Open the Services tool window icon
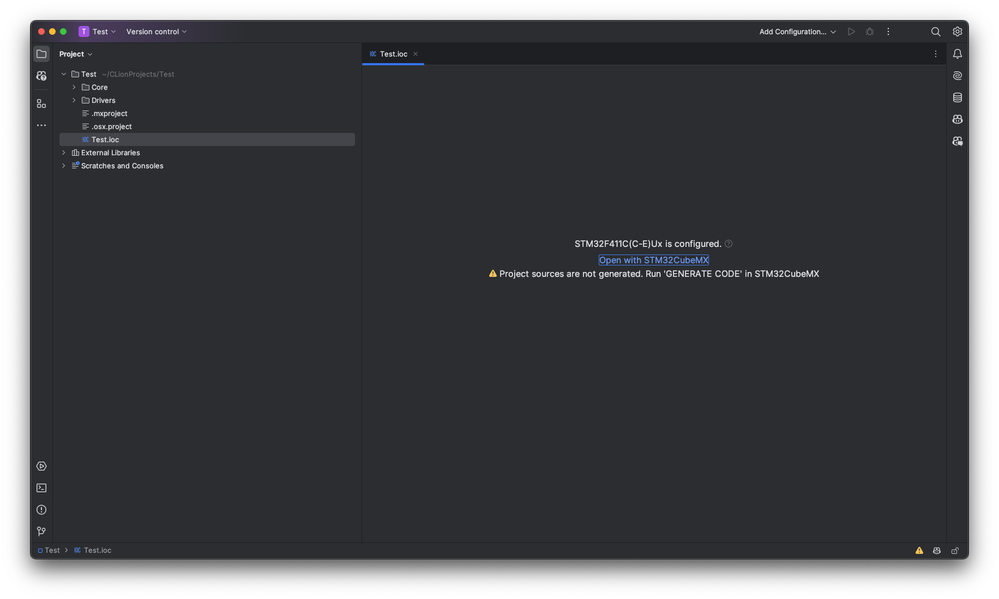Image resolution: width=999 pixels, height=599 pixels. click(41, 466)
